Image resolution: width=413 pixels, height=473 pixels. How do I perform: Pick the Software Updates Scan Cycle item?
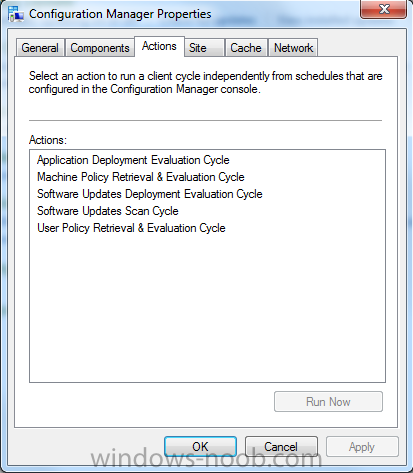click(x=108, y=211)
